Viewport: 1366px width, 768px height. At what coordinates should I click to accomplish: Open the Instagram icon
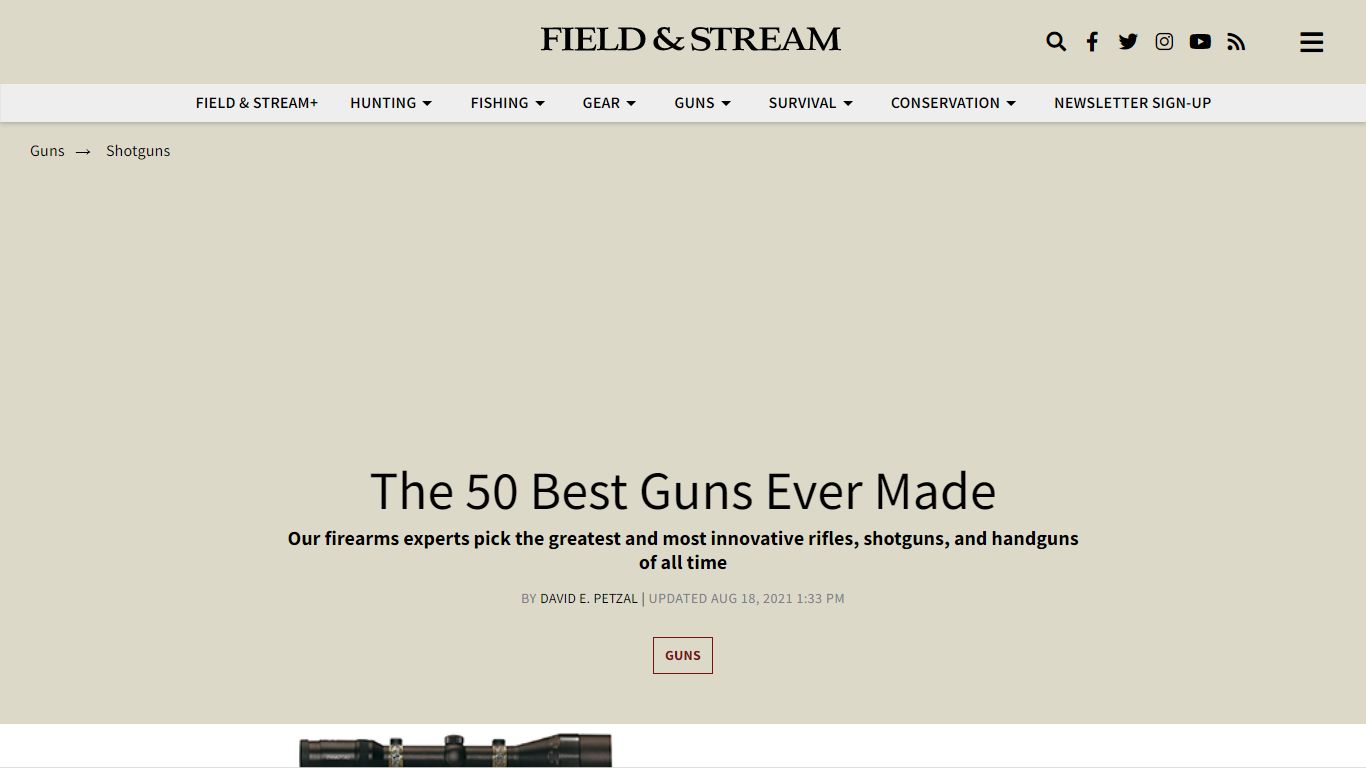[x=1164, y=41]
